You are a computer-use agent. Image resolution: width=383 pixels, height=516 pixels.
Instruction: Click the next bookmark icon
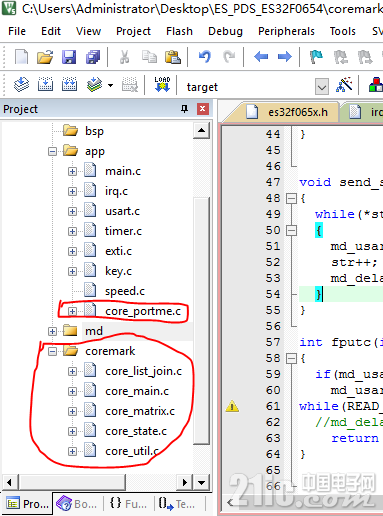(x=365, y=57)
